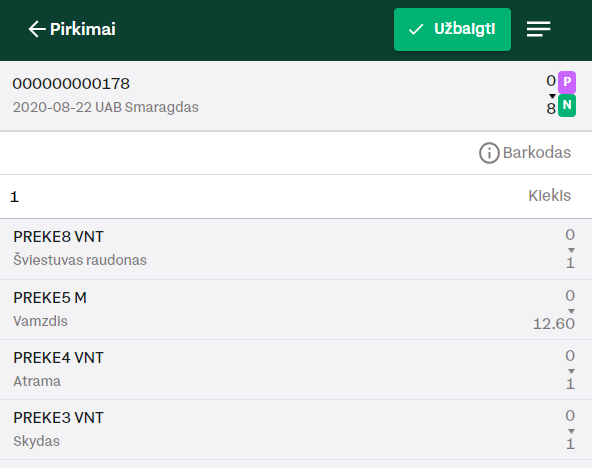This screenshot has height=469, width=597.
Task: Click the arrow in Šviestuvas raudonas quantity
Action: click(571, 250)
